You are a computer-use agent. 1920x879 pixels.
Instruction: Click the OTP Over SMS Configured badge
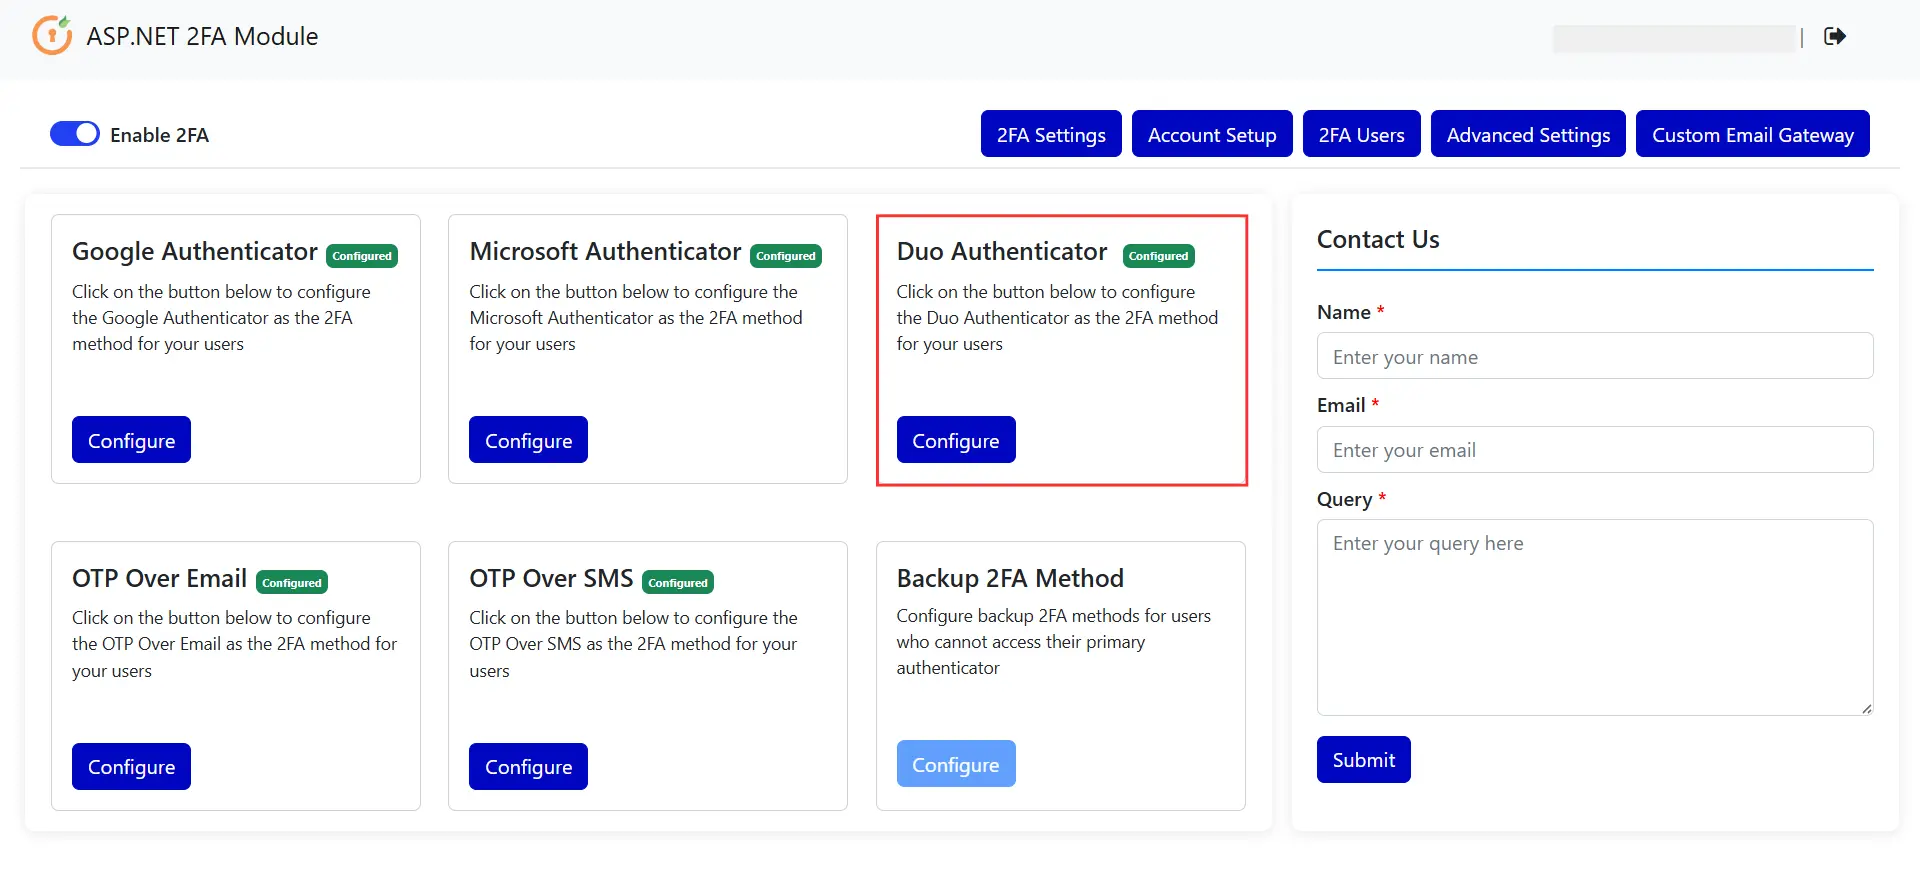click(x=678, y=583)
